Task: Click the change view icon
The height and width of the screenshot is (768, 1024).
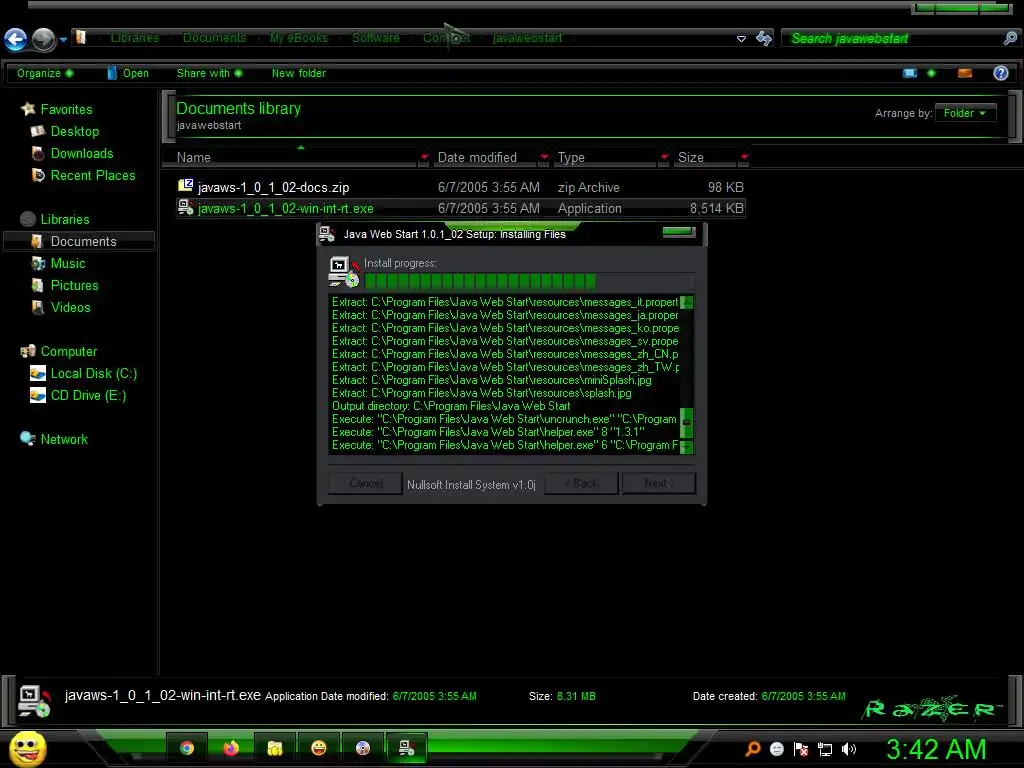Action: tap(910, 73)
